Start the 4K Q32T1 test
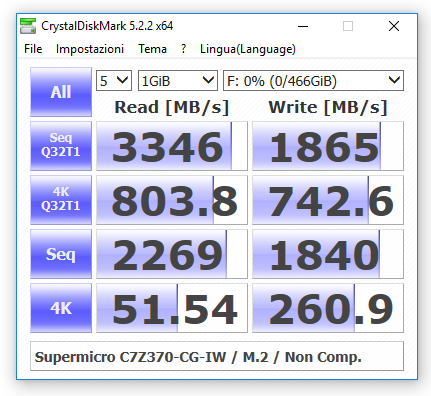This screenshot has height=396, width=431. [x=61, y=200]
